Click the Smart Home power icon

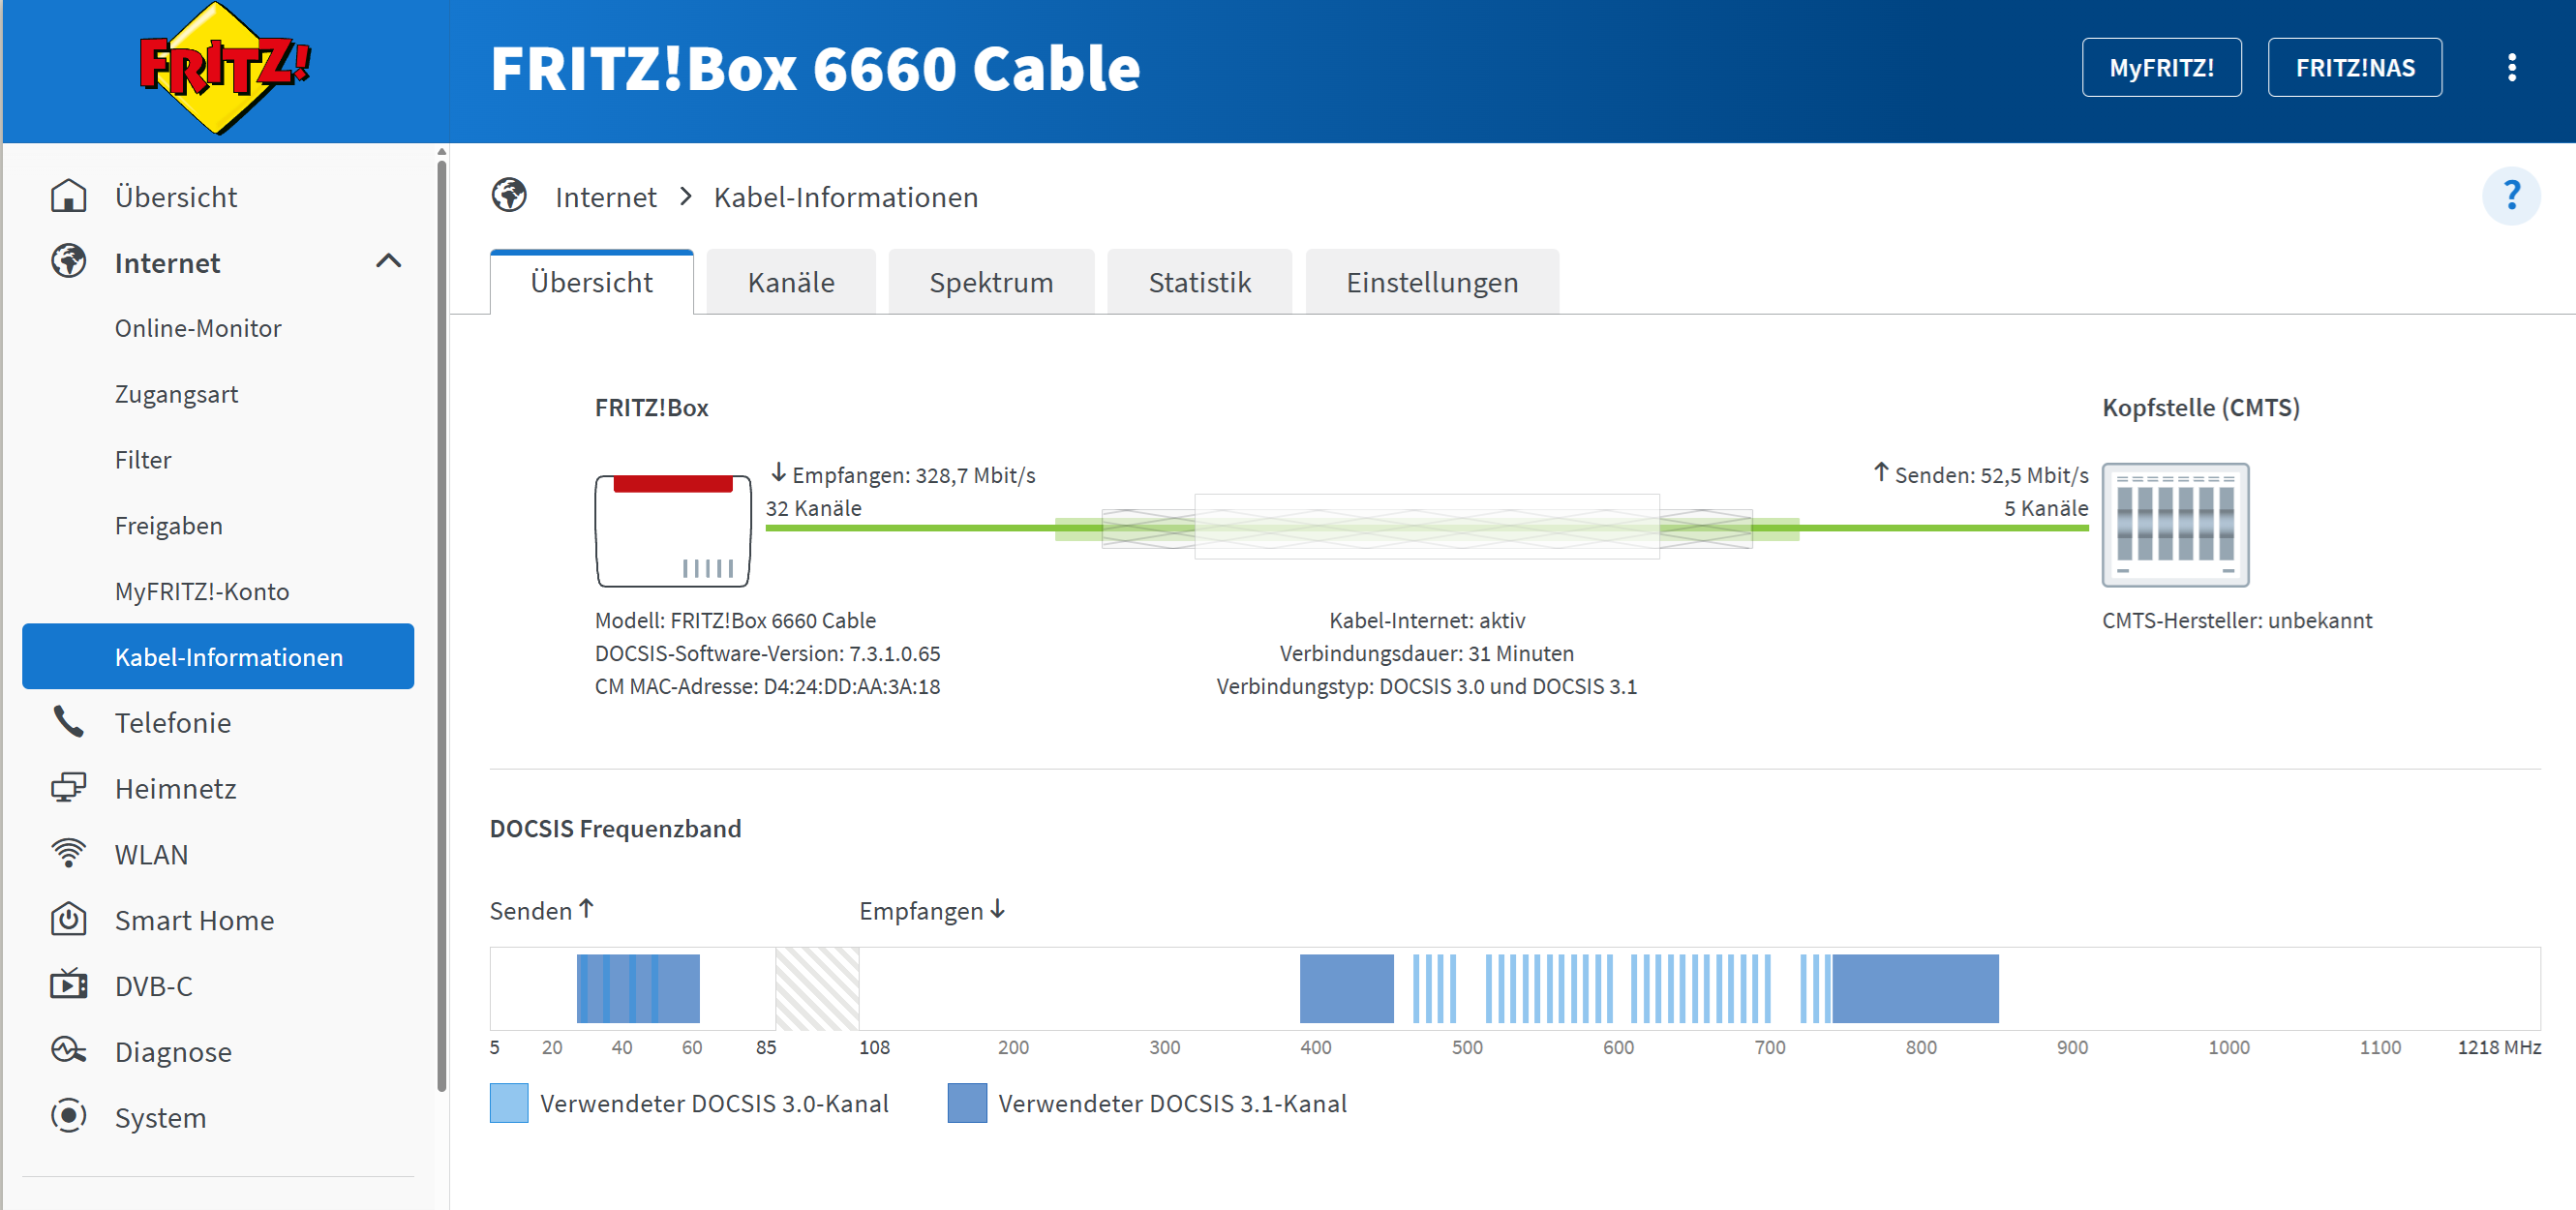click(68, 919)
